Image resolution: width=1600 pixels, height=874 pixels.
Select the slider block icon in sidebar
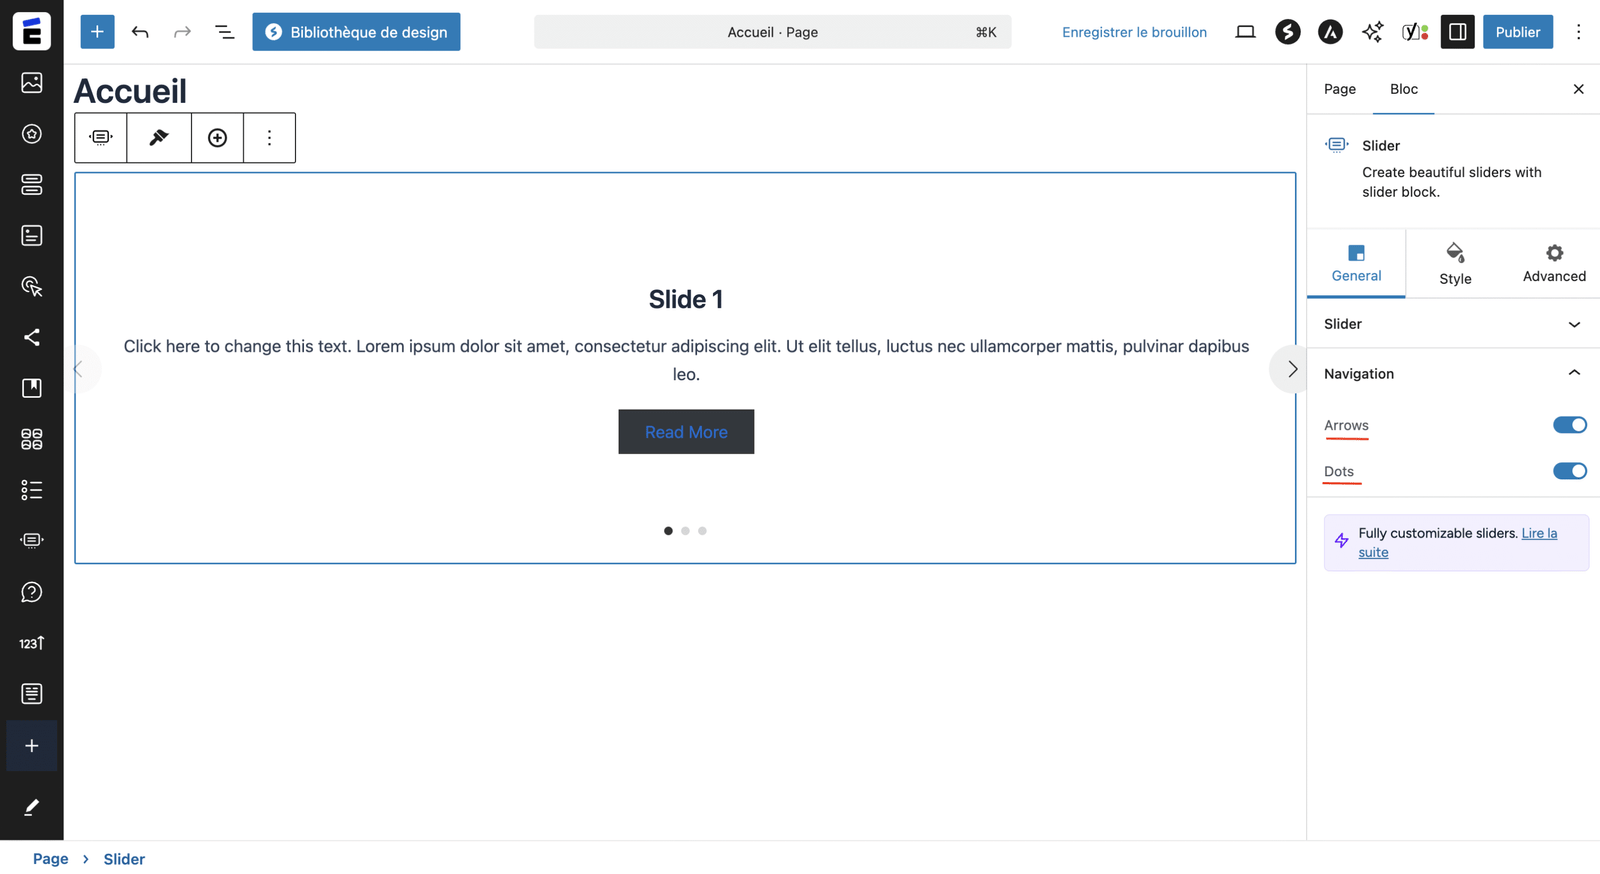pyautogui.click(x=32, y=540)
